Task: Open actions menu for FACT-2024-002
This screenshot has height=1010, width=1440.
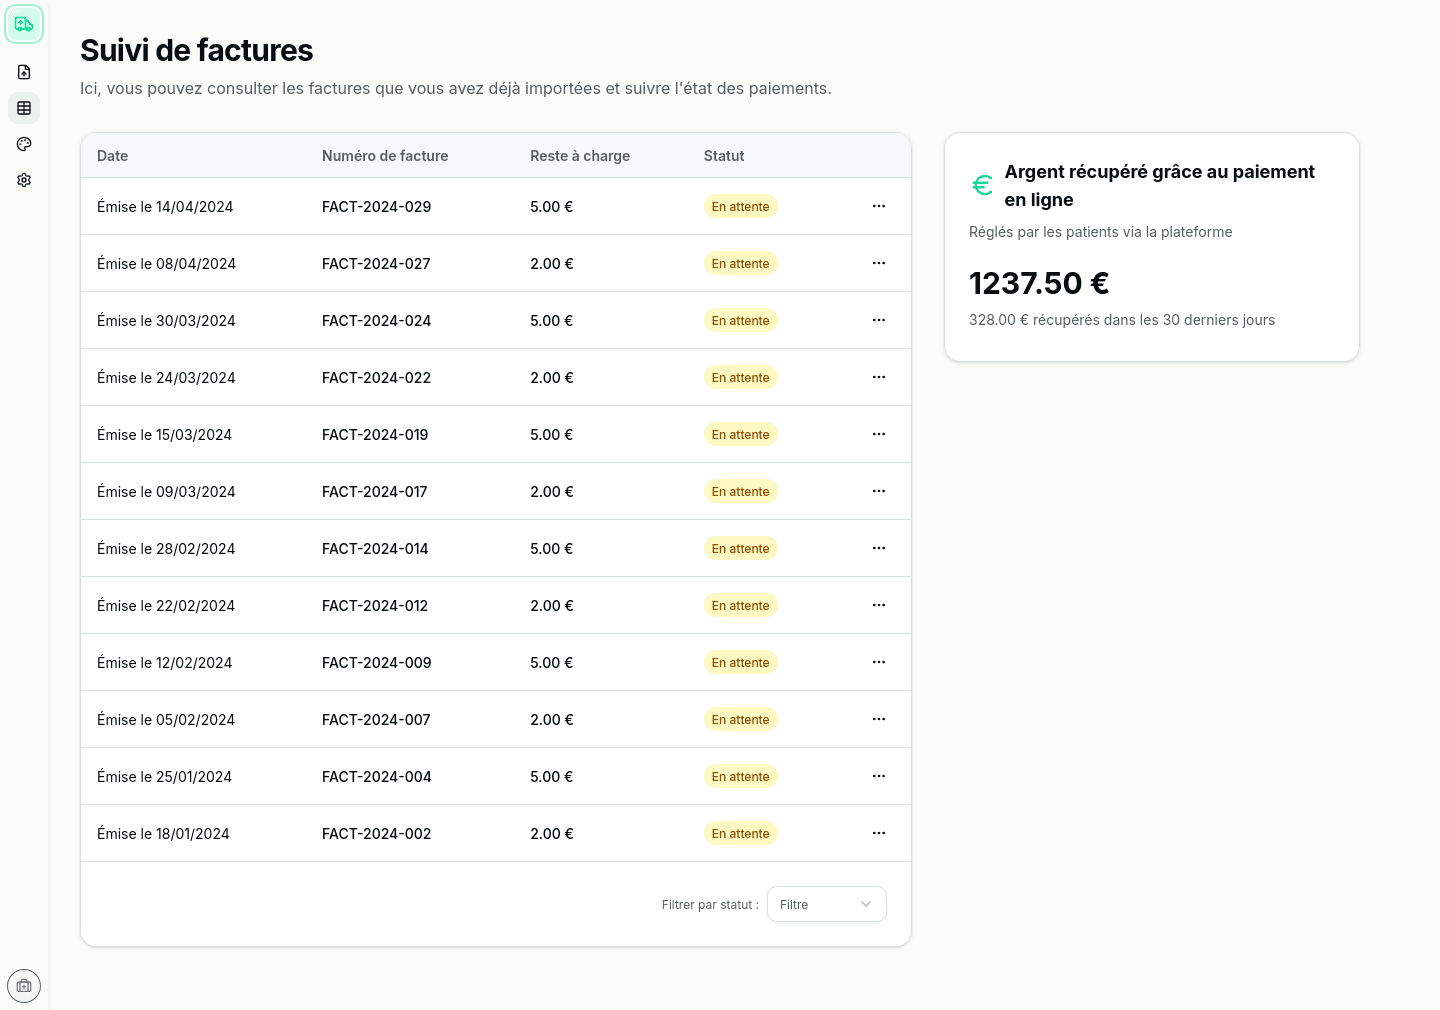Action: (x=879, y=833)
